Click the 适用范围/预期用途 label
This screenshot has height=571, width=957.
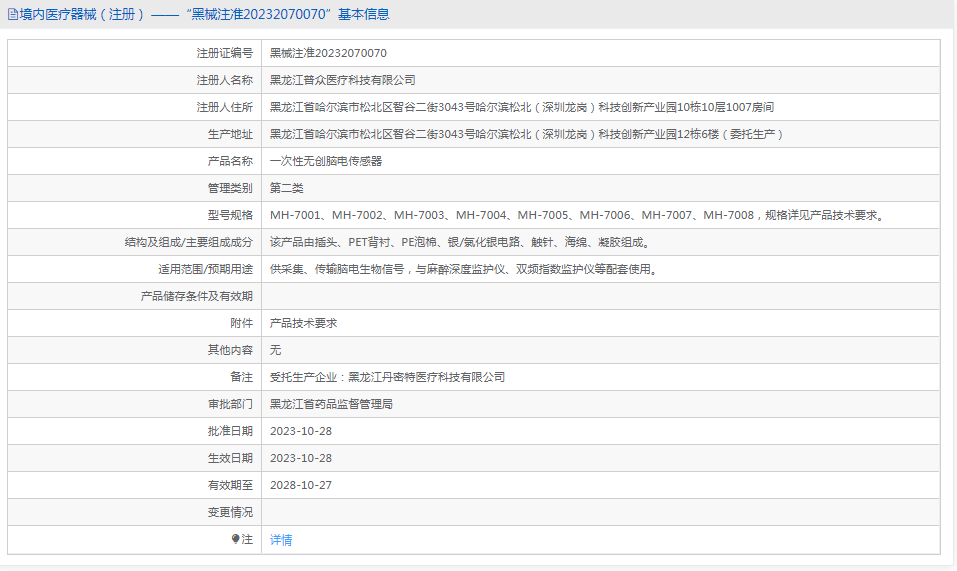pos(205,269)
